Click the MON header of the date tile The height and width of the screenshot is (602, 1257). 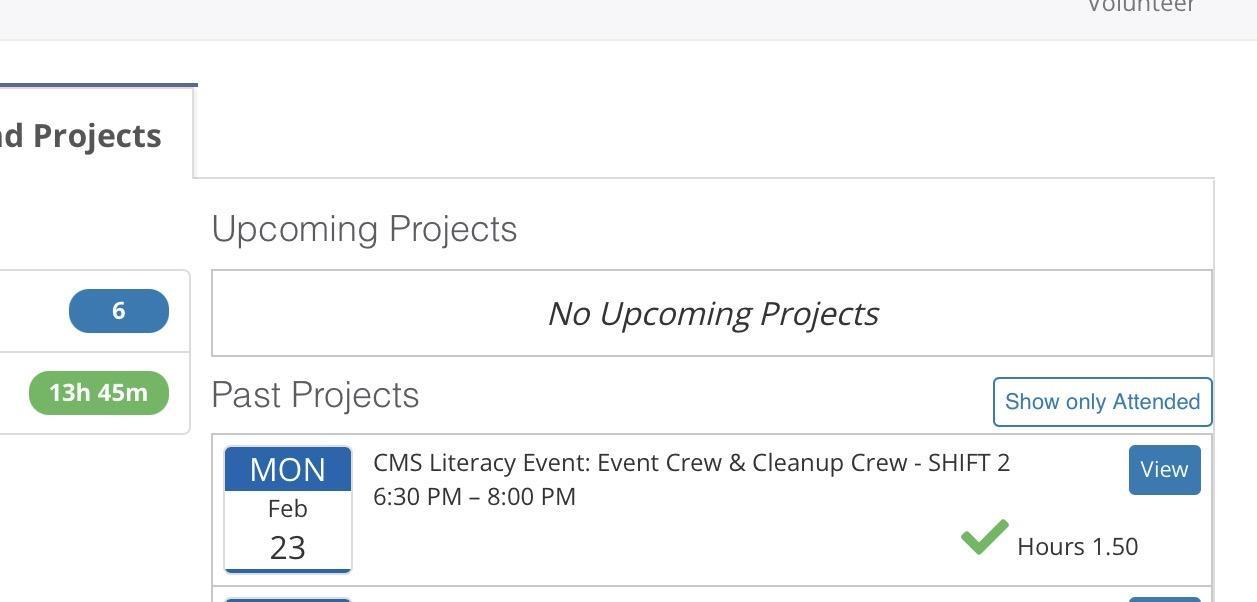288,469
